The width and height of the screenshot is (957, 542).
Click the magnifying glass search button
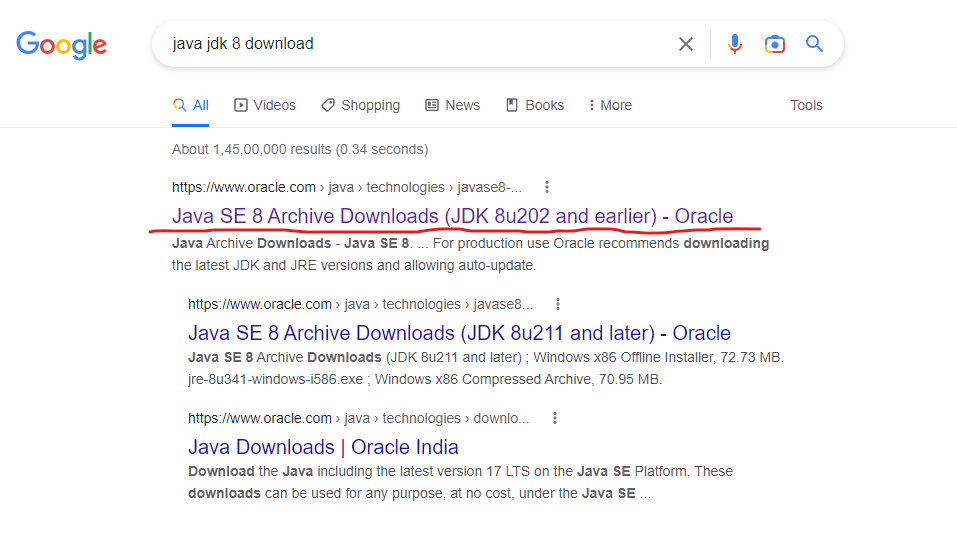[x=815, y=44]
